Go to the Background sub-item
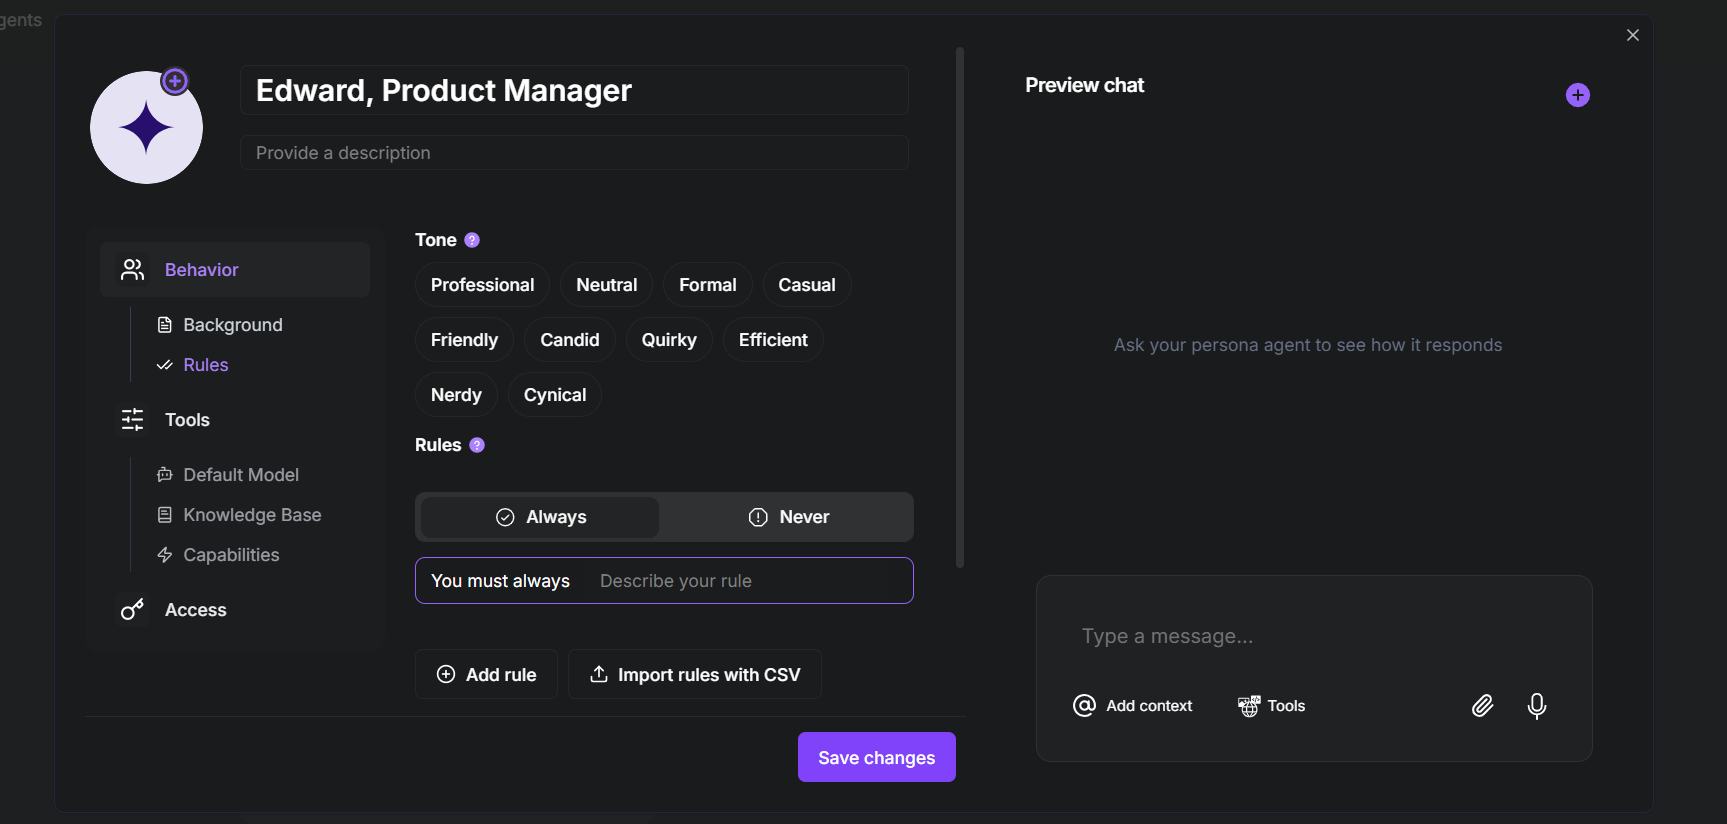The width and height of the screenshot is (1727, 824). click(x=232, y=325)
